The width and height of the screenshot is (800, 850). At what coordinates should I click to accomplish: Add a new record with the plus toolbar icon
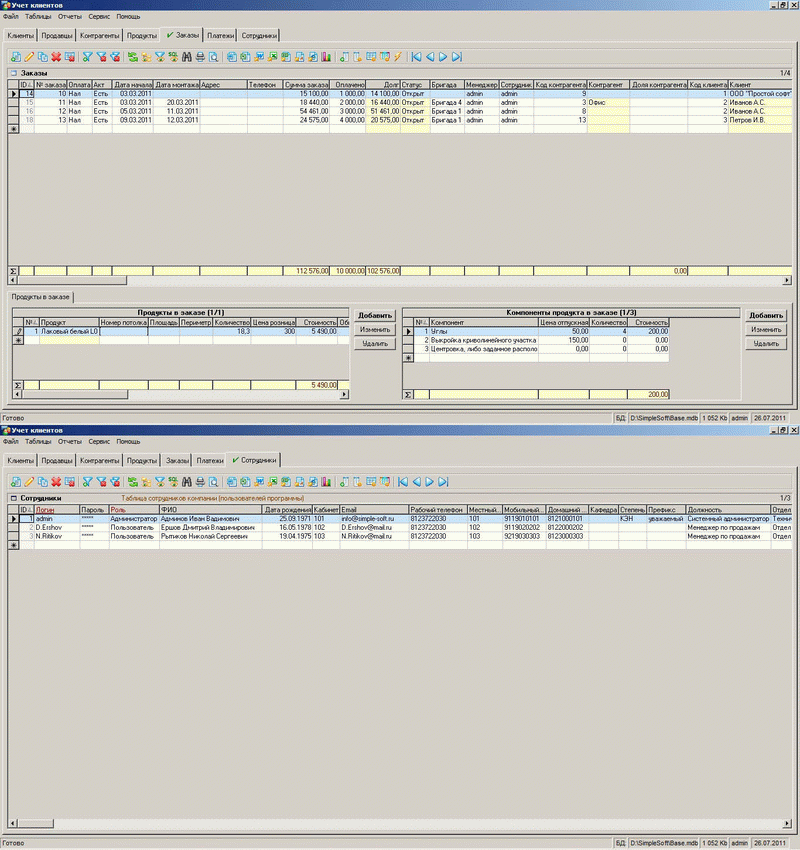[x=15, y=58]
